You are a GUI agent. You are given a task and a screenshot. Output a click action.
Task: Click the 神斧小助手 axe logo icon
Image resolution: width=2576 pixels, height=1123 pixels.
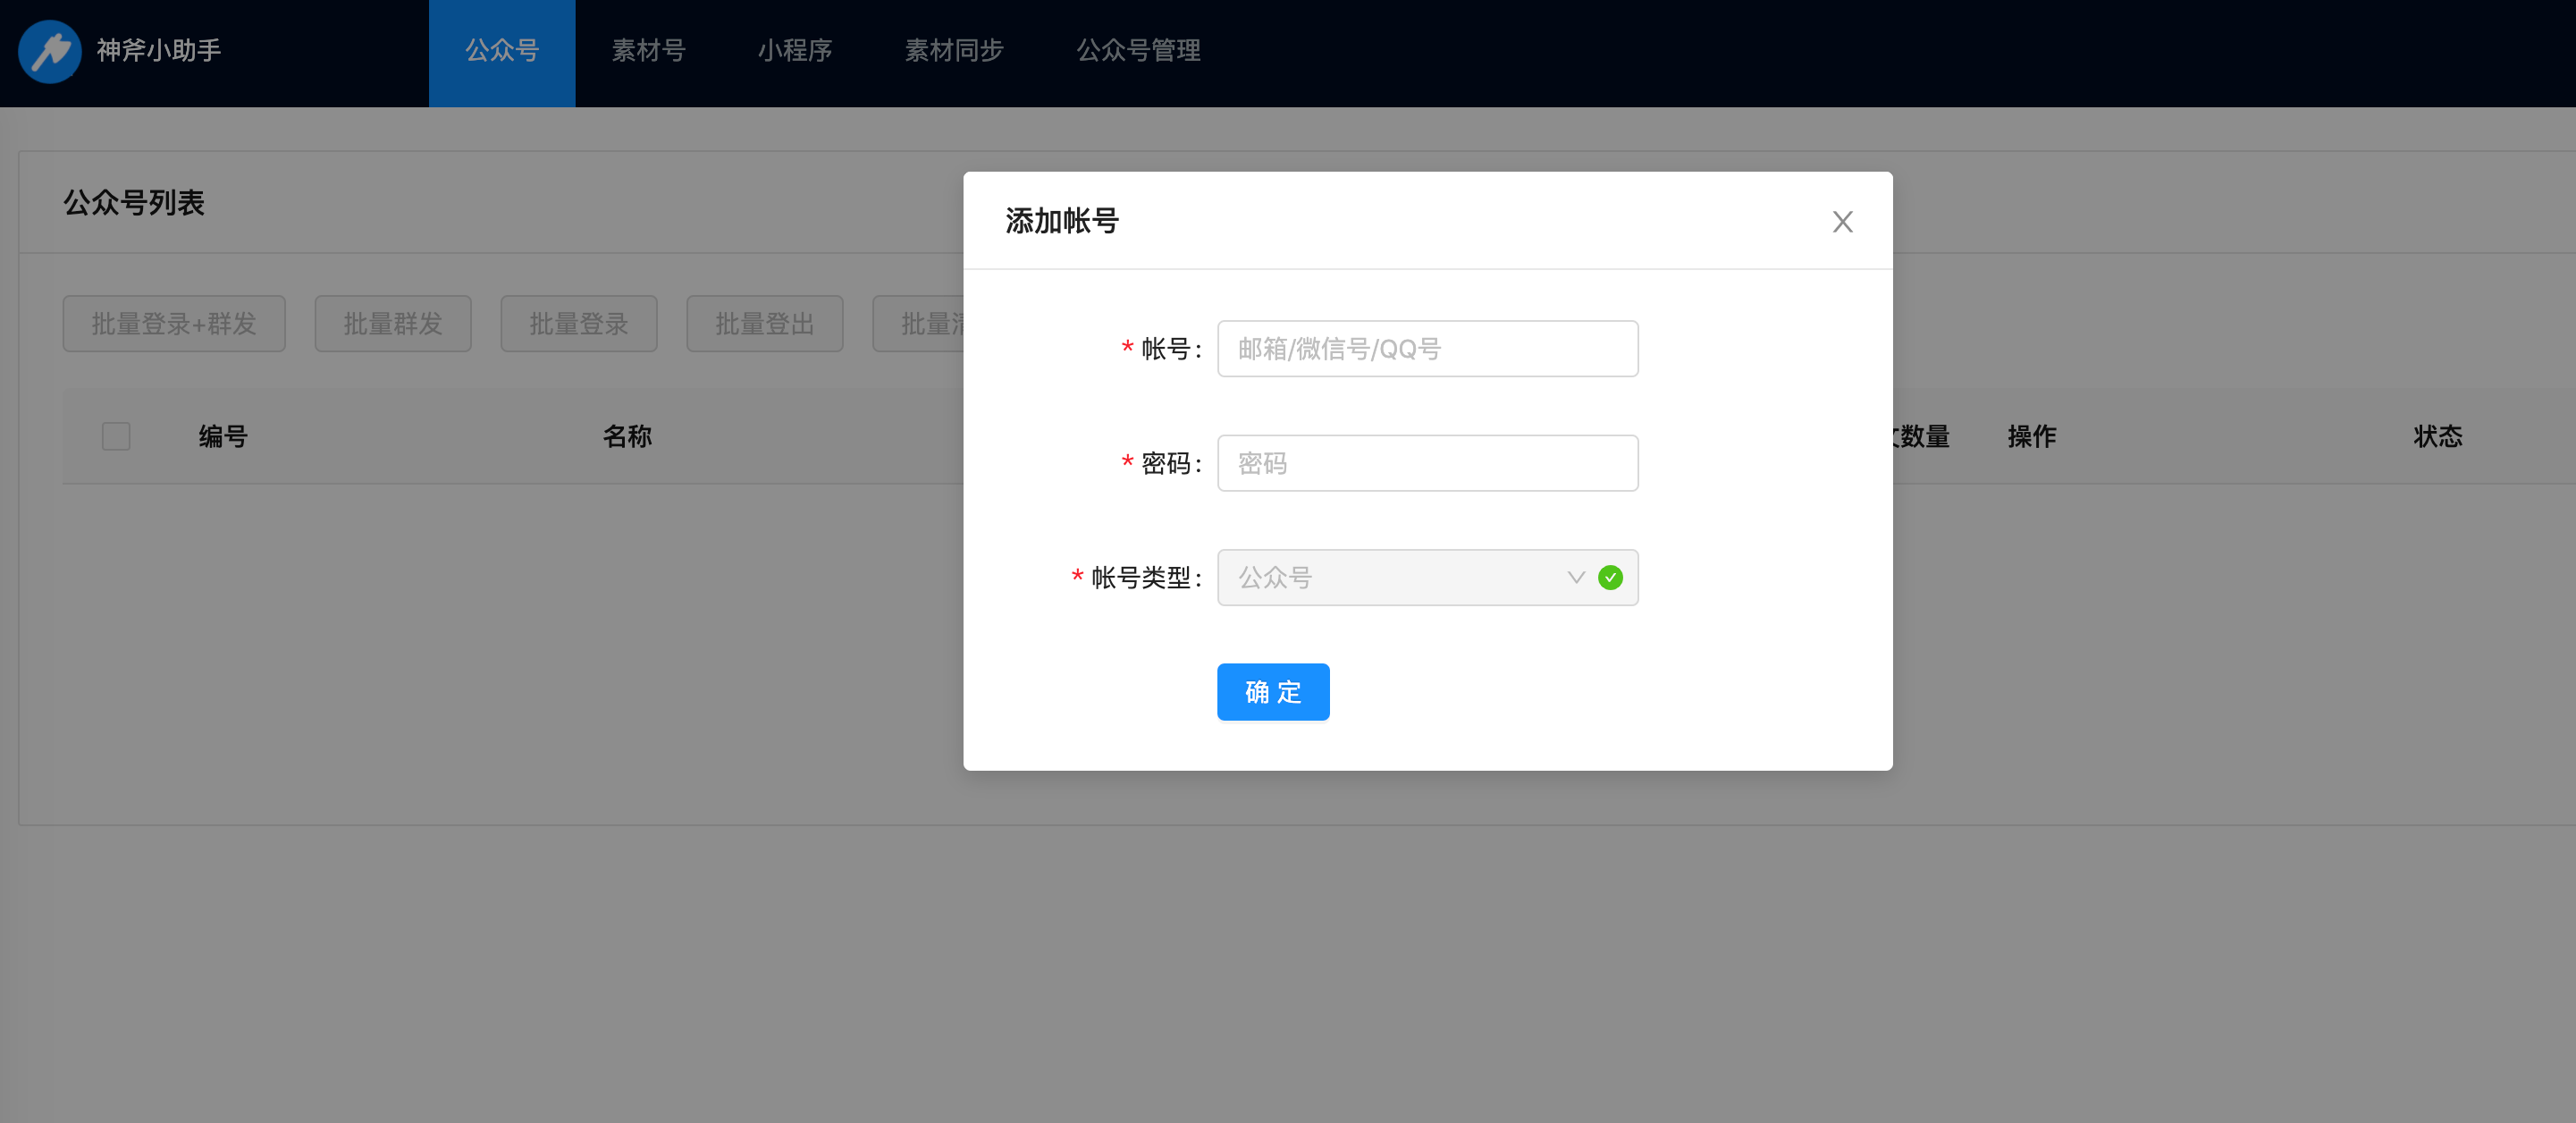click(49, 51)
